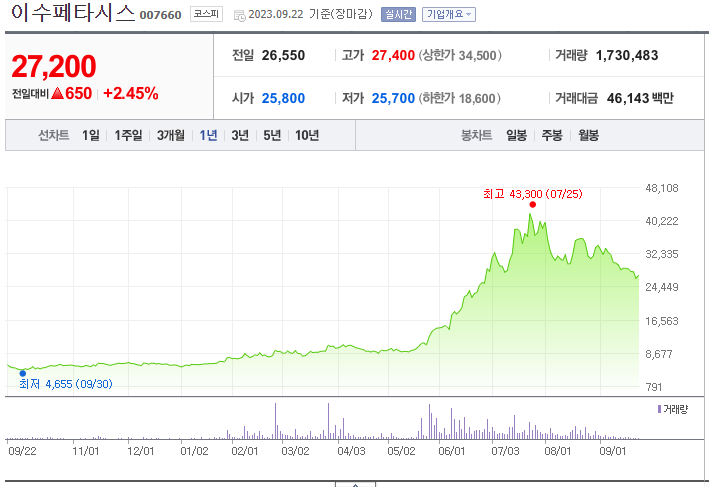
Task: Click the 코스피 market badge
Action: (206, 14)
